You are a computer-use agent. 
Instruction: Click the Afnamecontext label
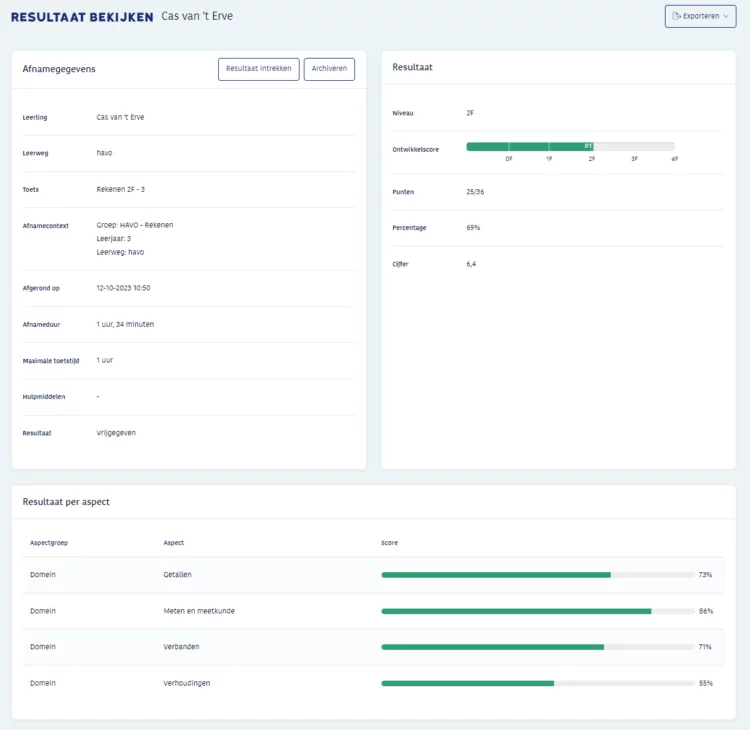(x=46, y=226)
